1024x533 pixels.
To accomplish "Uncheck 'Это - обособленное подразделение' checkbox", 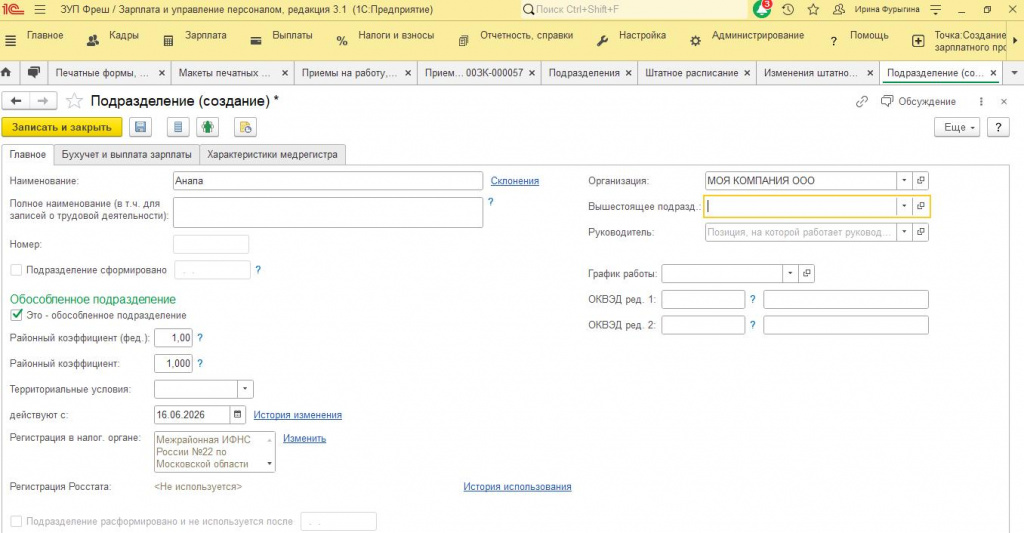I will [16, 315].
